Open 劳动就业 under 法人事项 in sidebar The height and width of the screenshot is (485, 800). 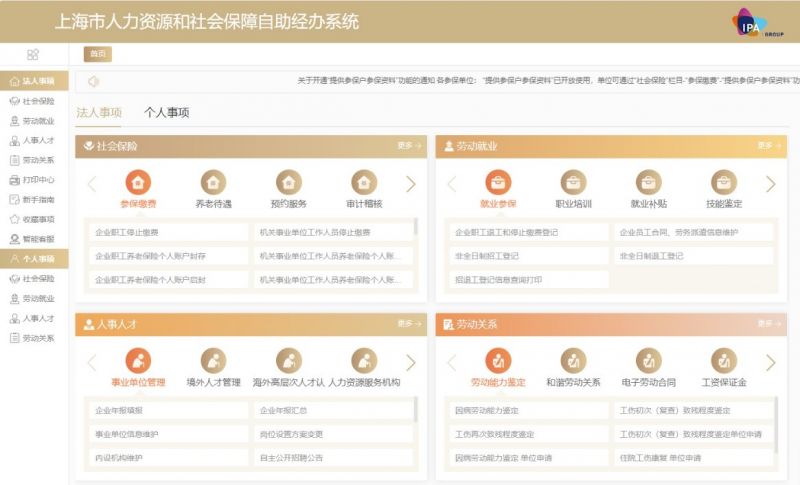point(32,121)
